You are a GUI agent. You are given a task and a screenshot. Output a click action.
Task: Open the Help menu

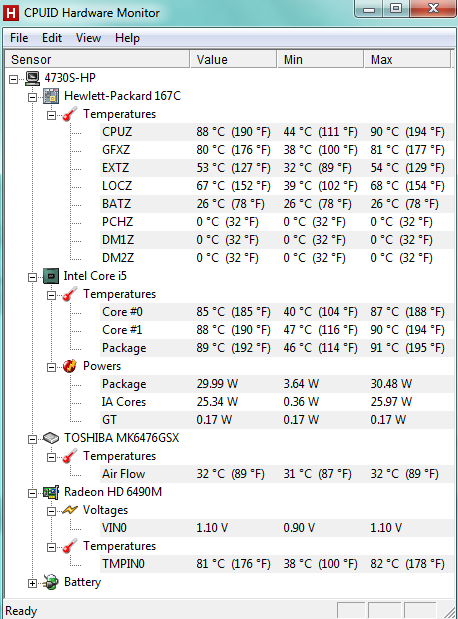pyautogui.click(x=127, y=38)
